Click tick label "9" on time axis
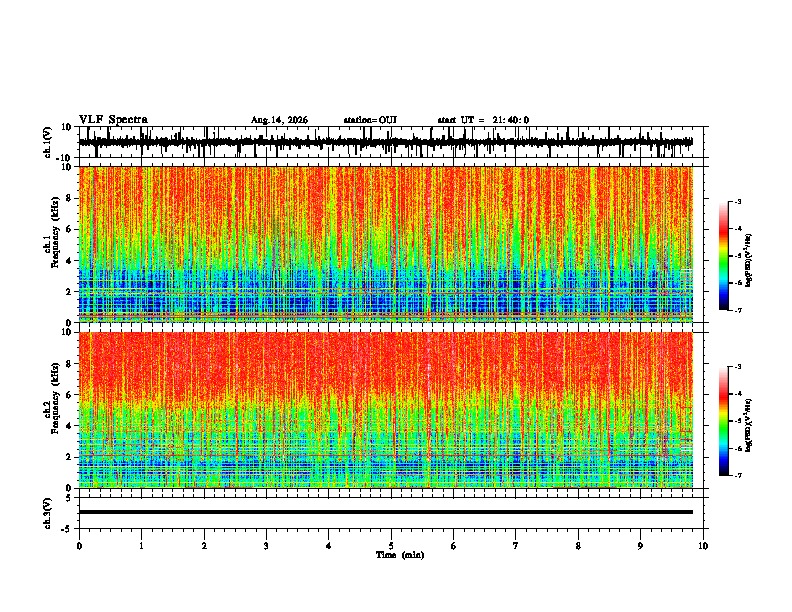 640,546
